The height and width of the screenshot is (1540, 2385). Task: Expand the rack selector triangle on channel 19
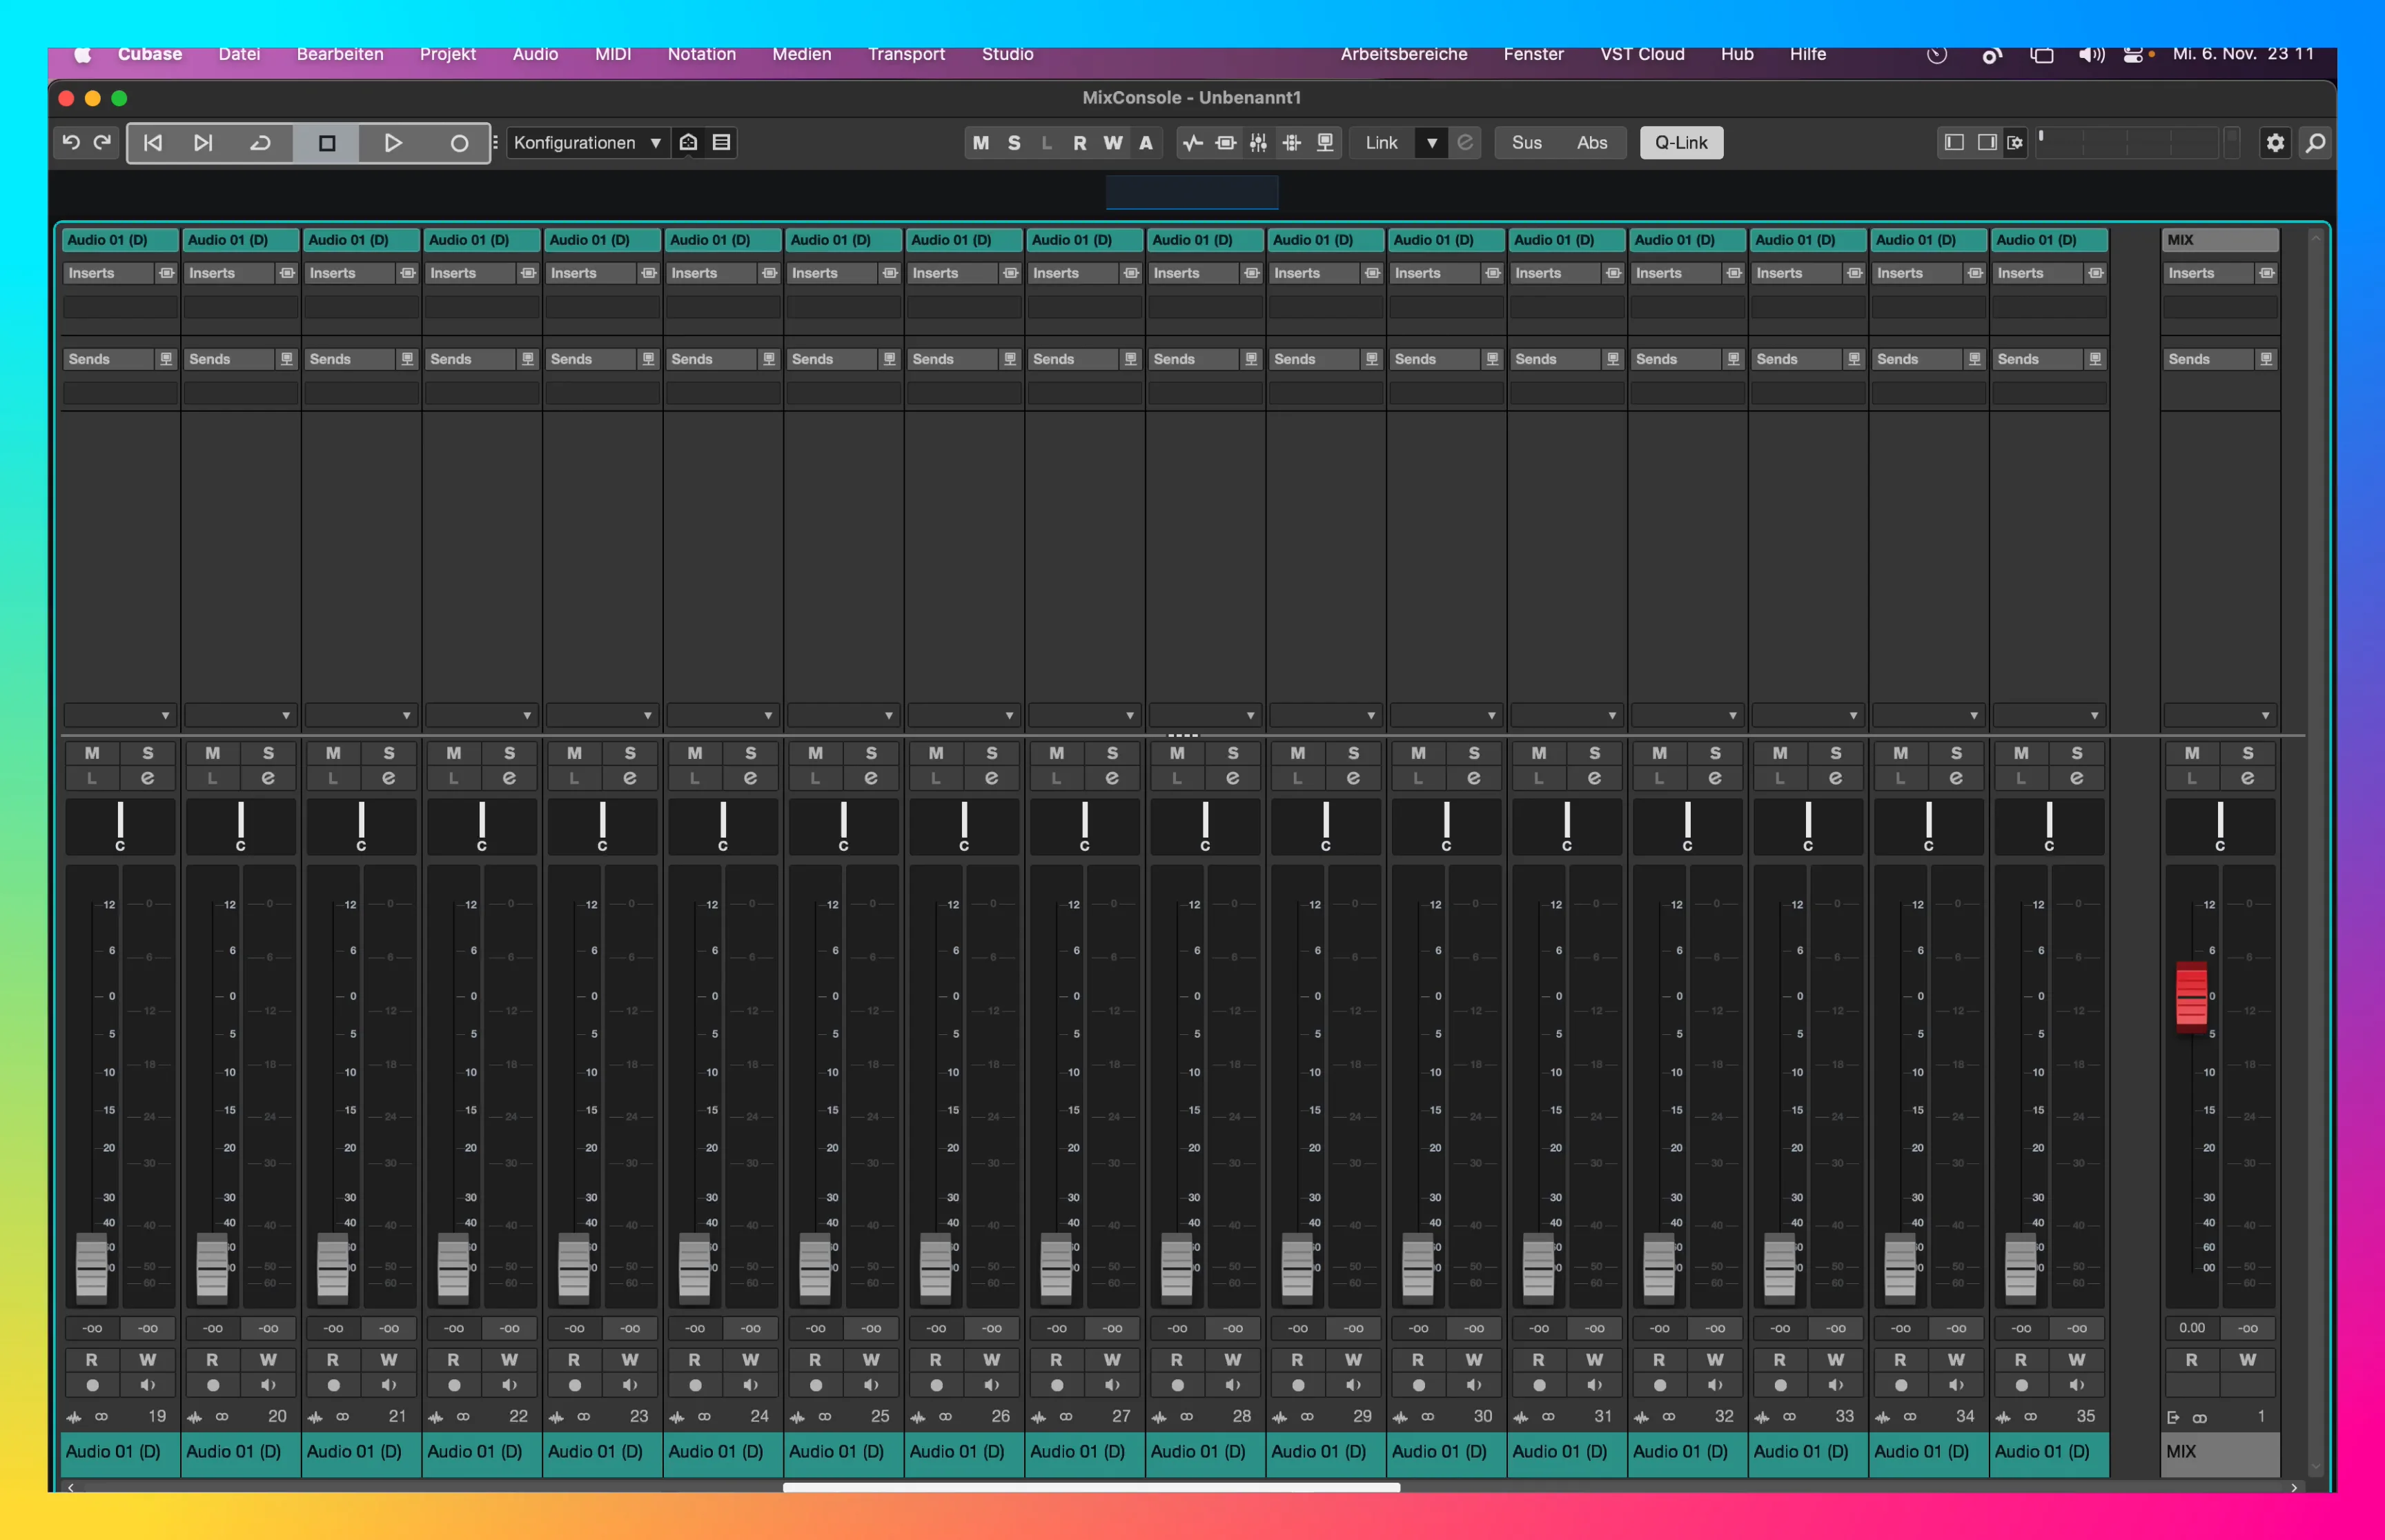click(x=167, y=715)
